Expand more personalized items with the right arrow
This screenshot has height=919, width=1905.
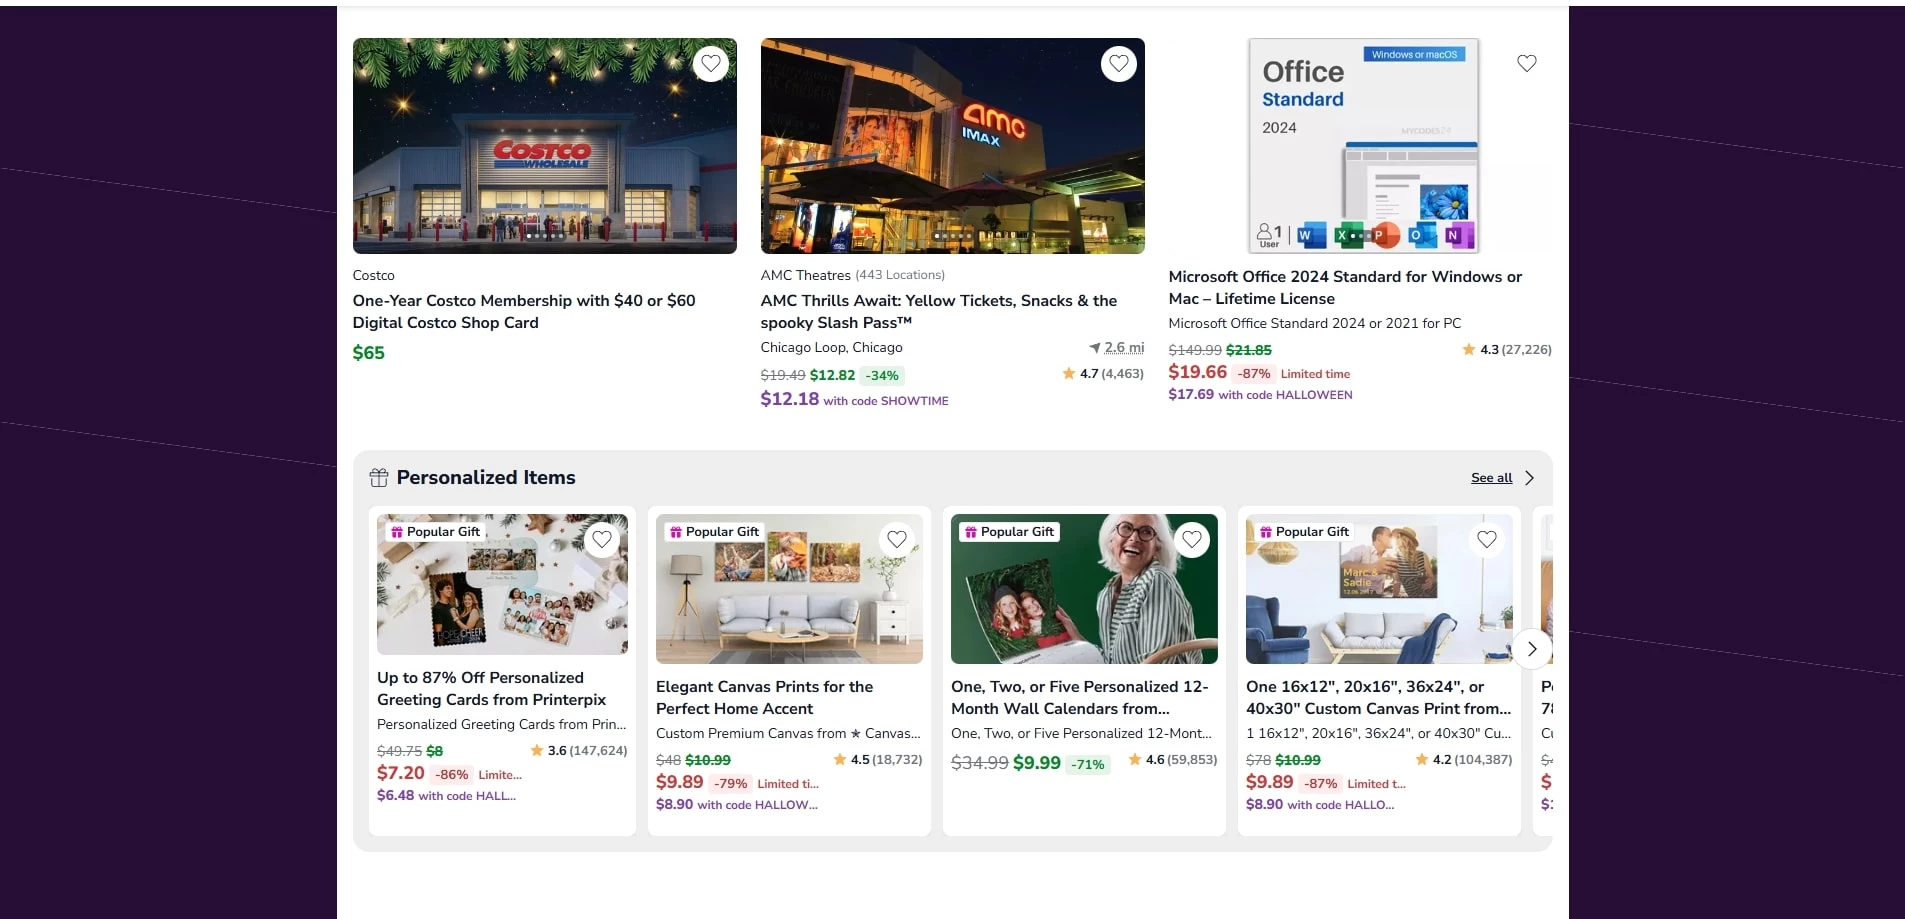pos(1530,649)
